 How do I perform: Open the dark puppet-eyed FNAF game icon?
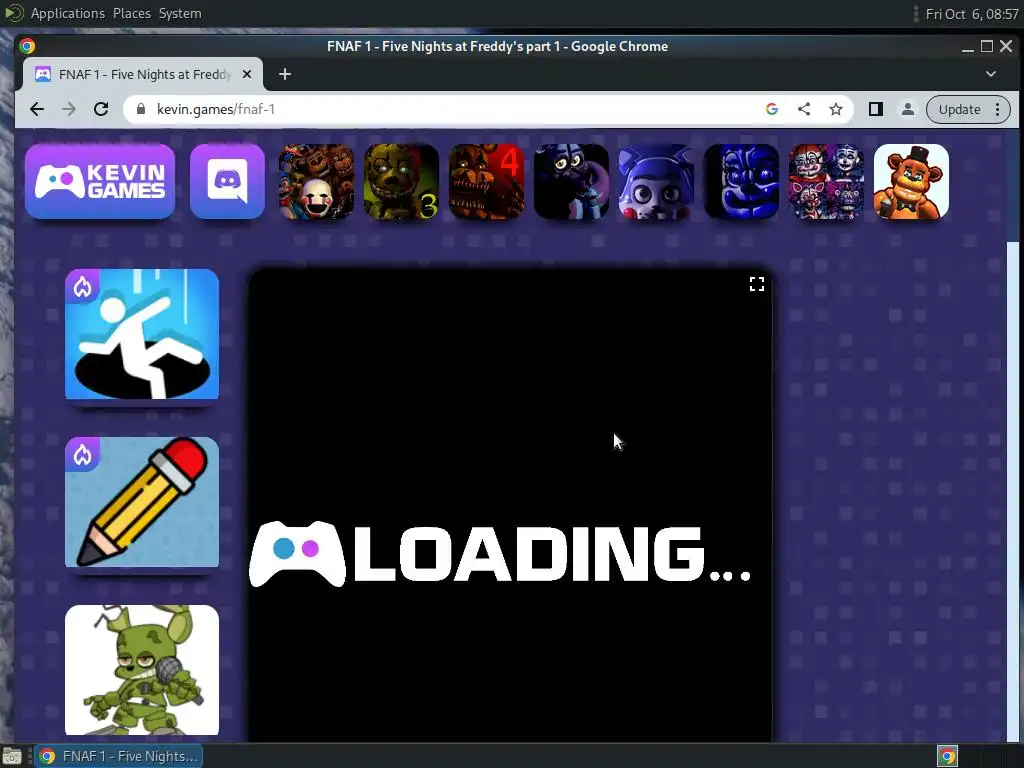coord(571,182)
